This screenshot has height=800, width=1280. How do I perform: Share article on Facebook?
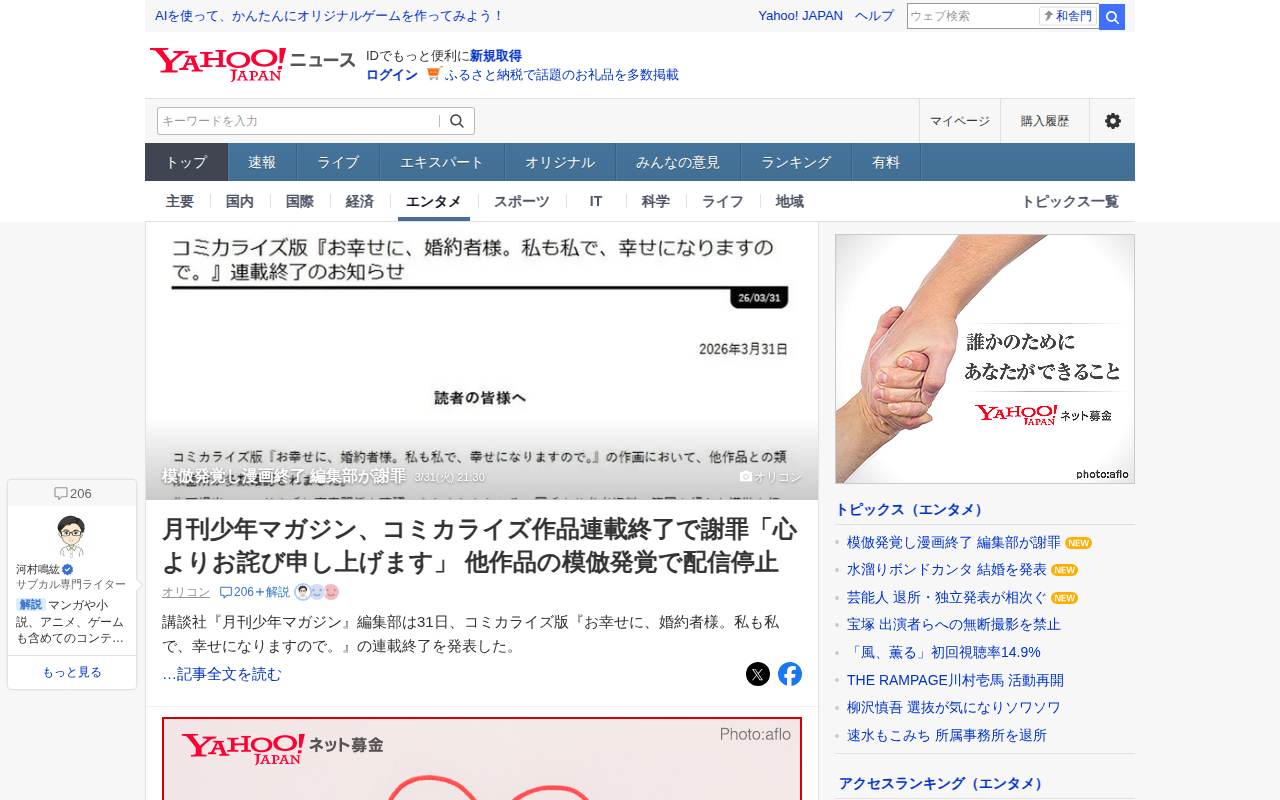(790, 674)
